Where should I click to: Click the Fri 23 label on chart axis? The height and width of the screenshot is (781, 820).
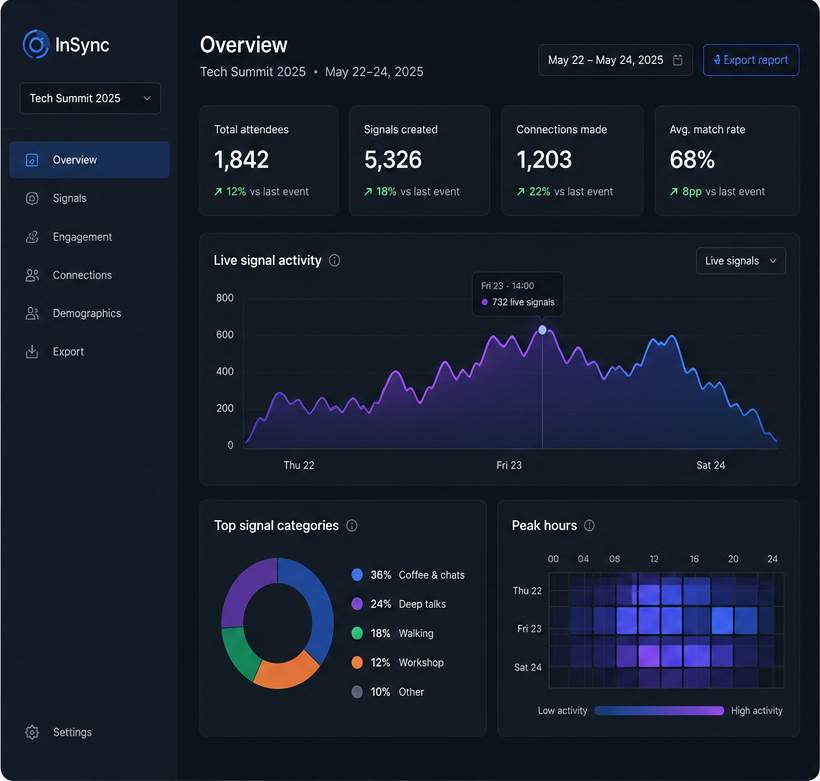pos(509,466)
